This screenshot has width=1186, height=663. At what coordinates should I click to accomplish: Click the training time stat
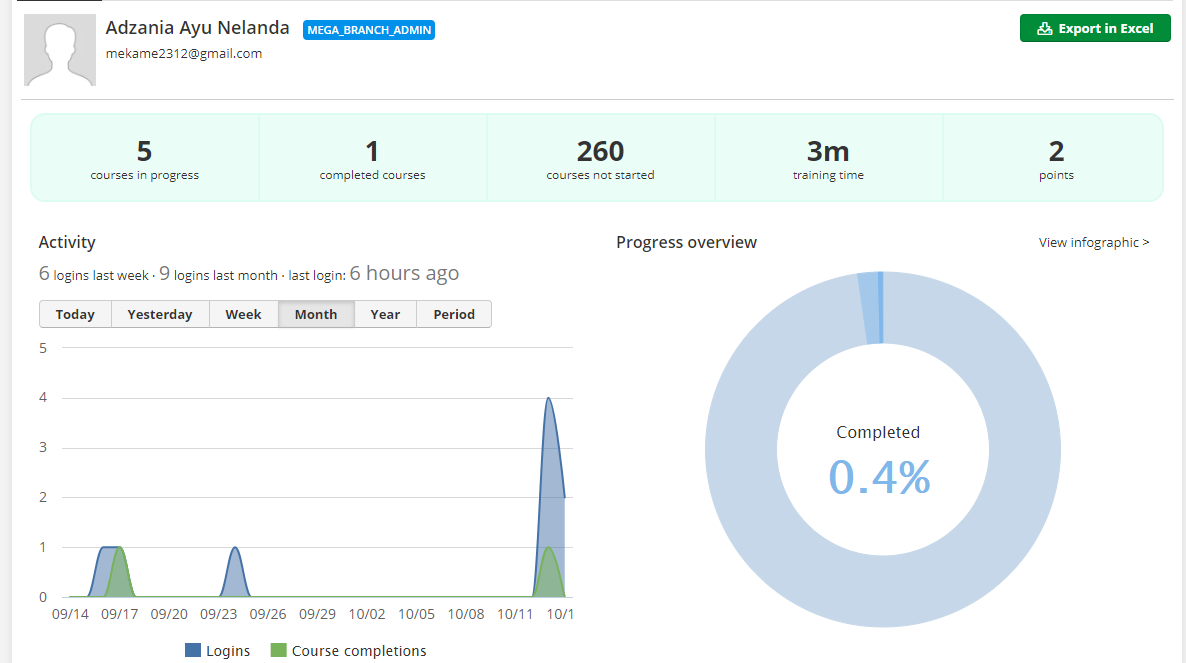828,158
